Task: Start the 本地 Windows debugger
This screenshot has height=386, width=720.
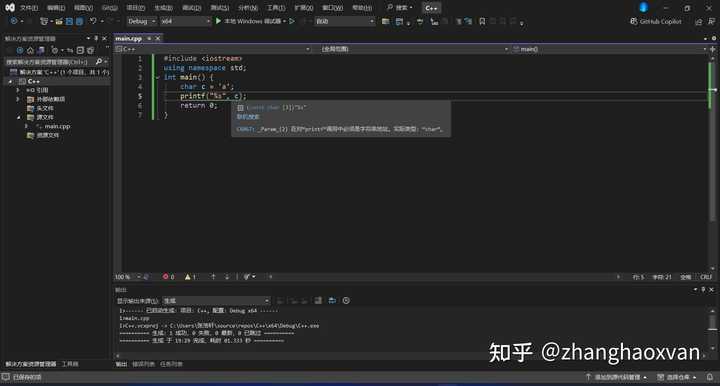Action: coord(250,21)
